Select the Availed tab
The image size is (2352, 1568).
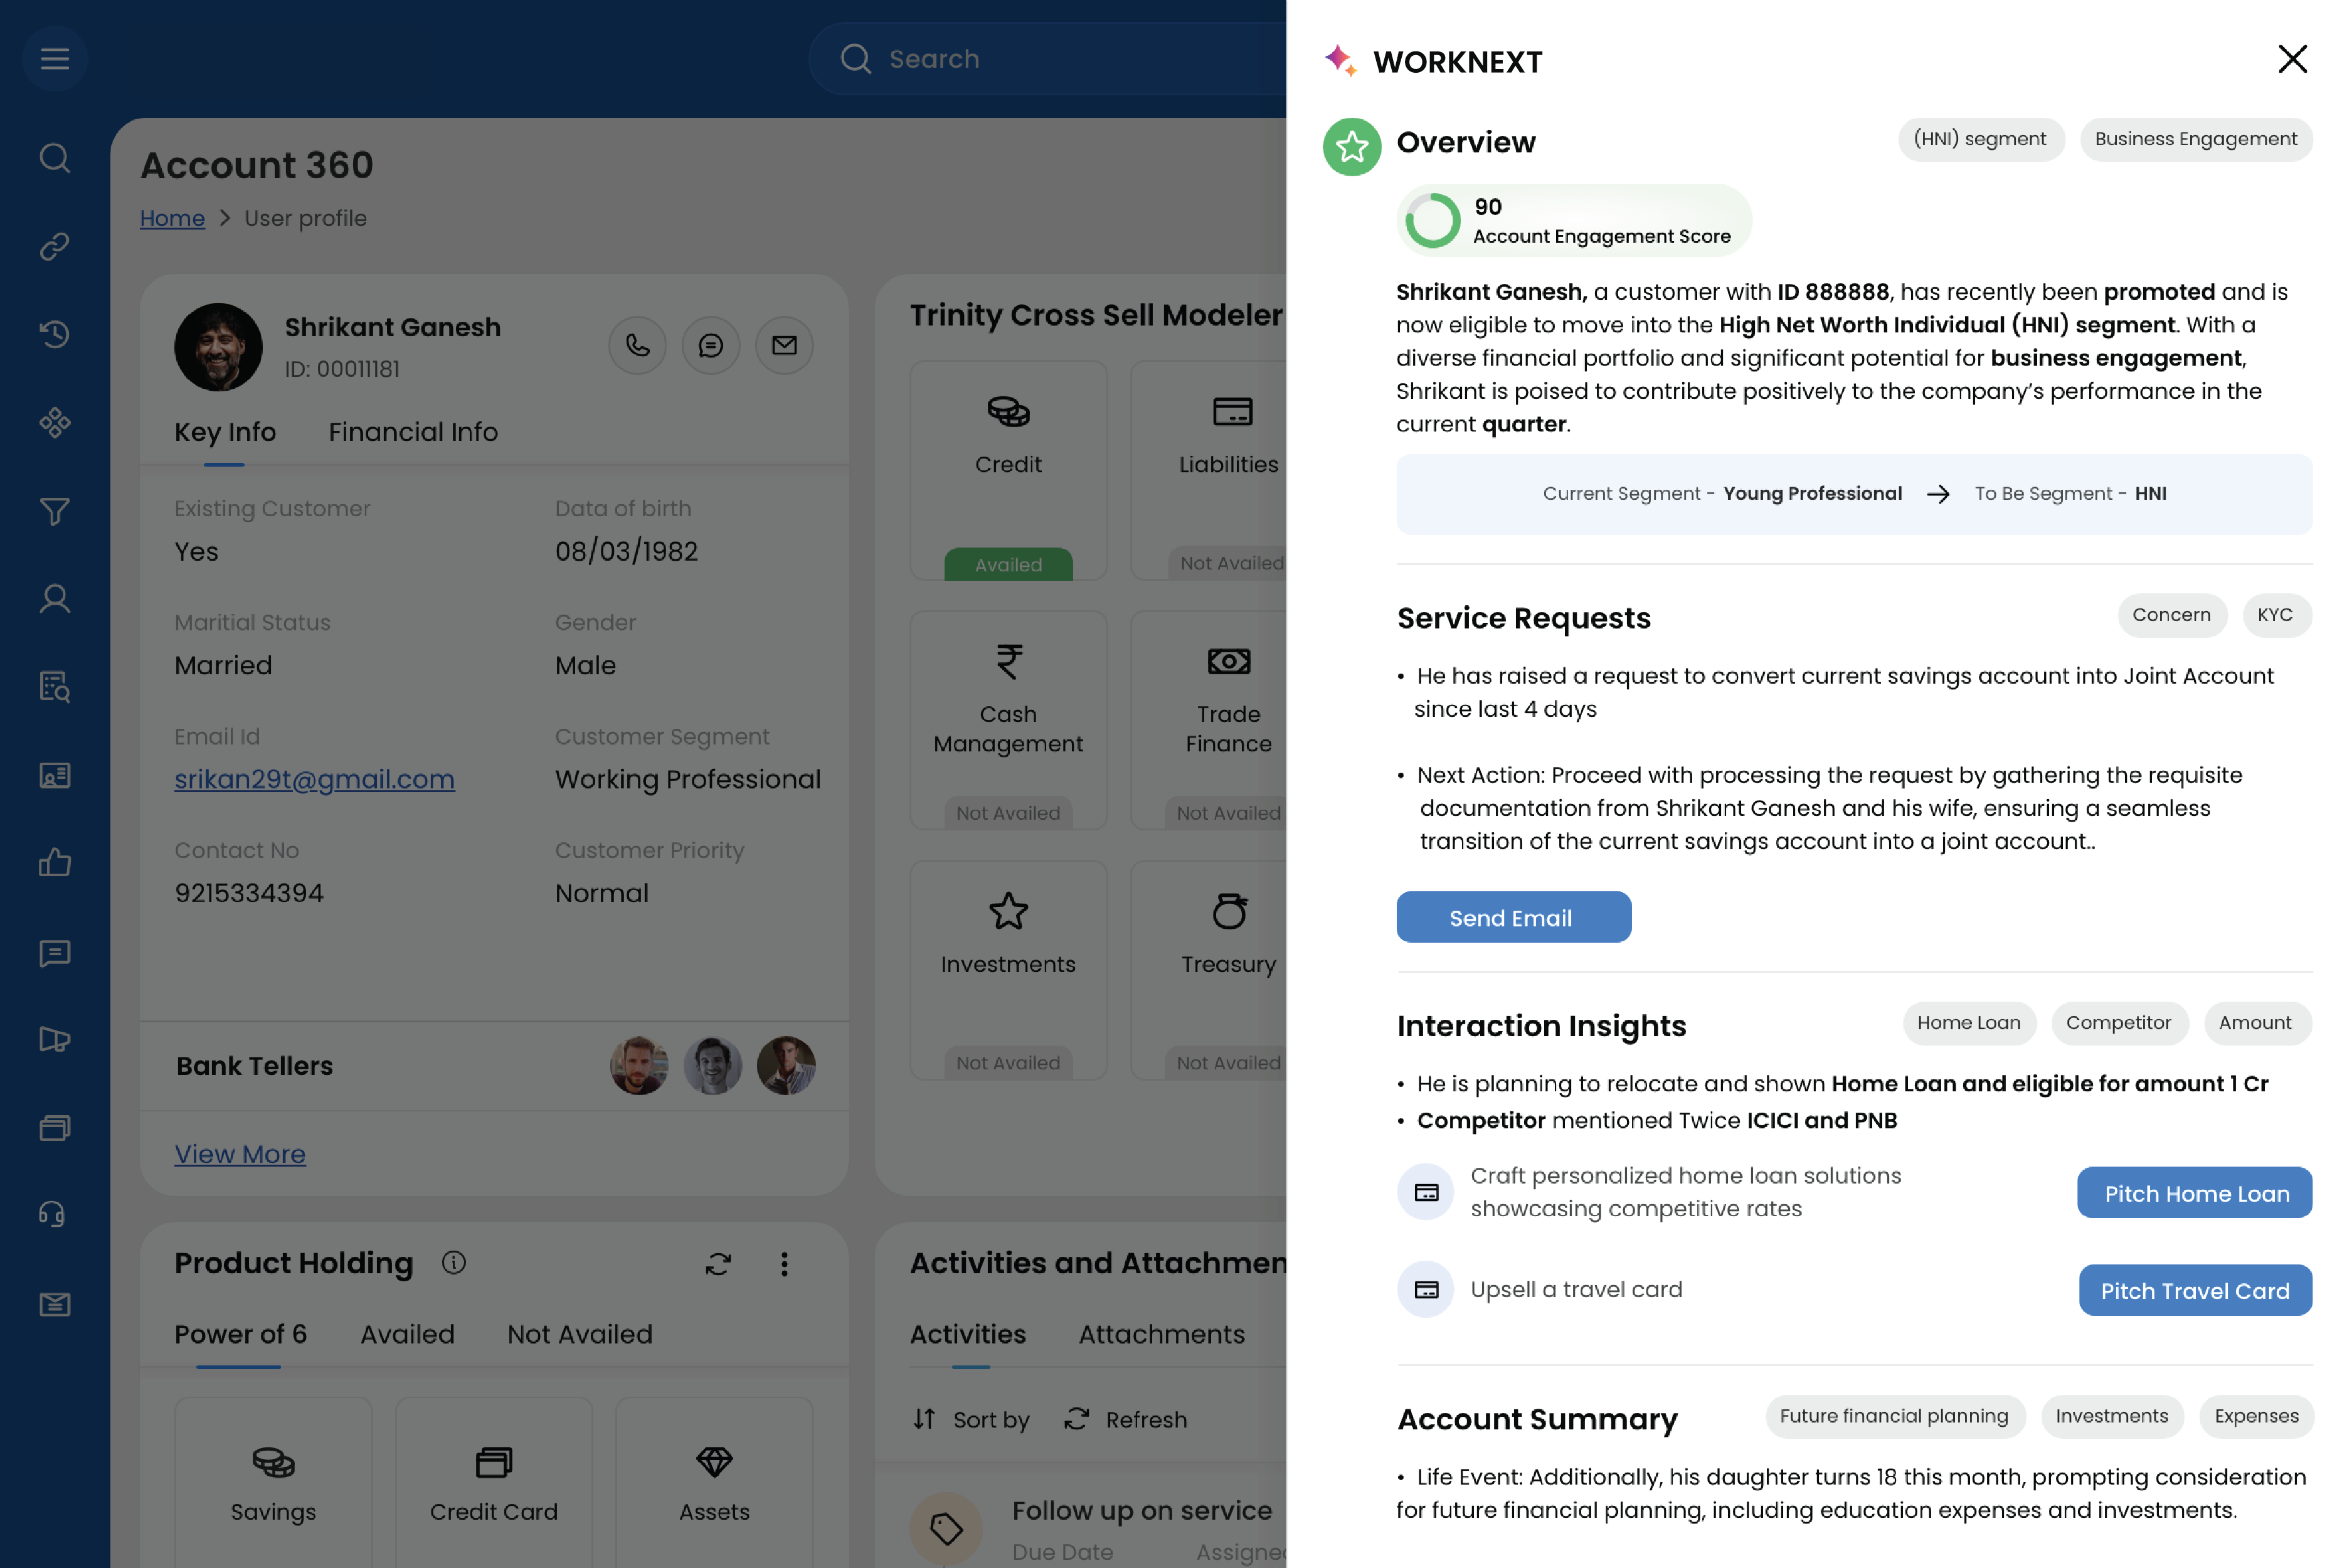pyautogui.click(x=407, y=1334)
